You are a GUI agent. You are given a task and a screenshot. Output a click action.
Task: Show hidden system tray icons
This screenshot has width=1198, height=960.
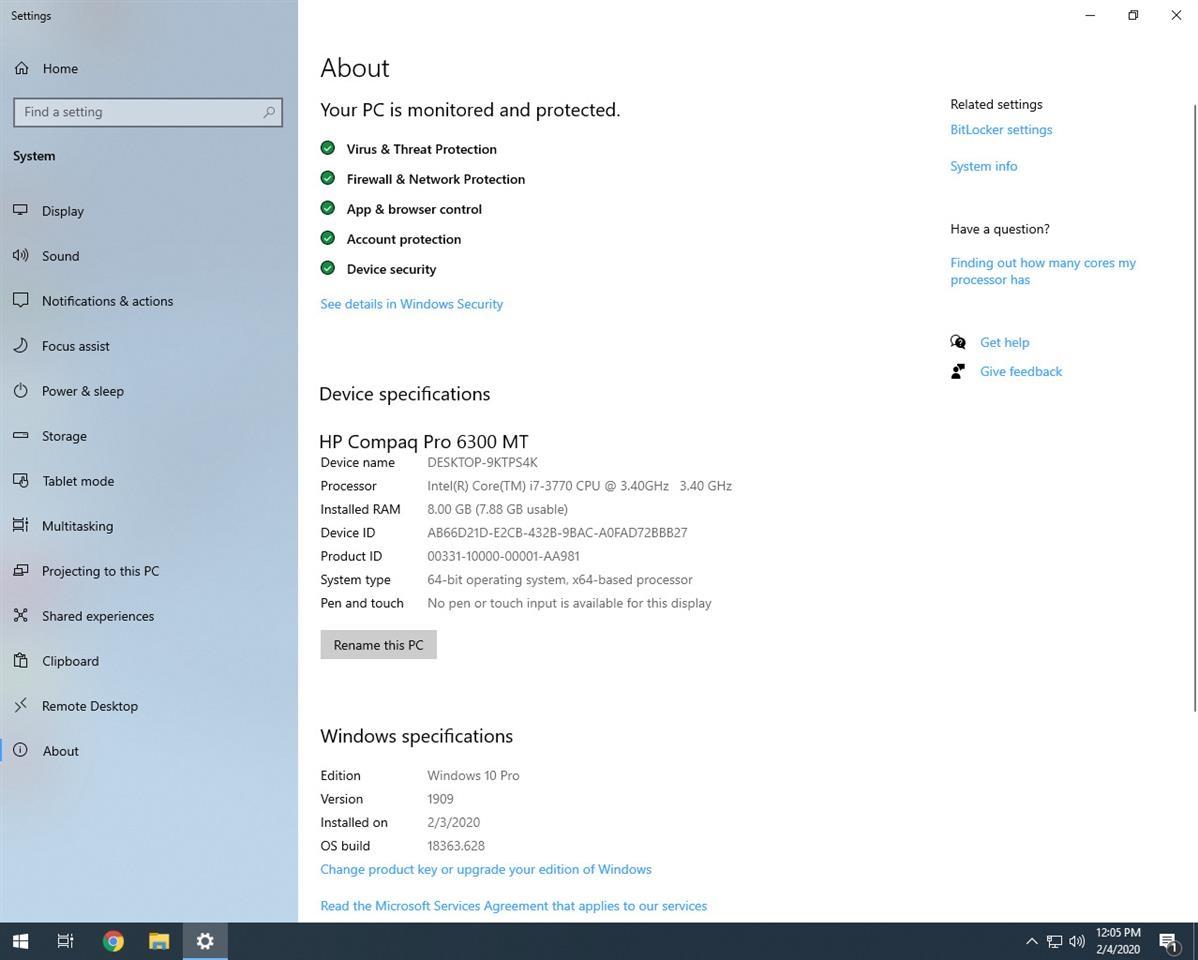point(1031,942)
